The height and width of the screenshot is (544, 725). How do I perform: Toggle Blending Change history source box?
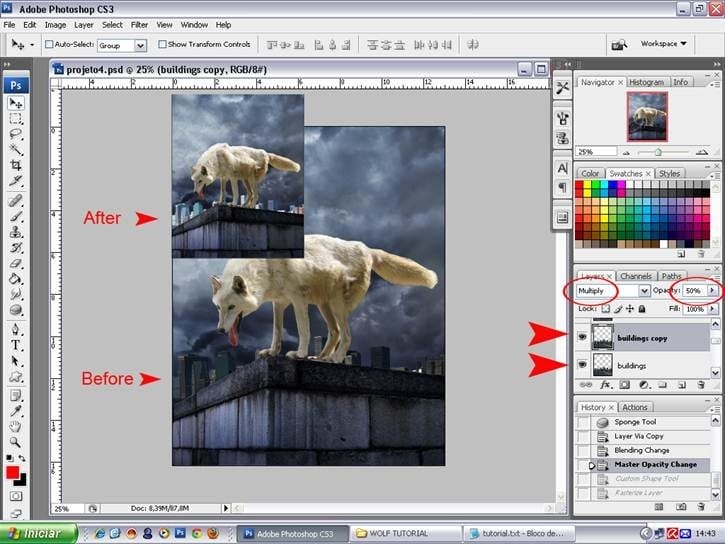pos(584,451)
